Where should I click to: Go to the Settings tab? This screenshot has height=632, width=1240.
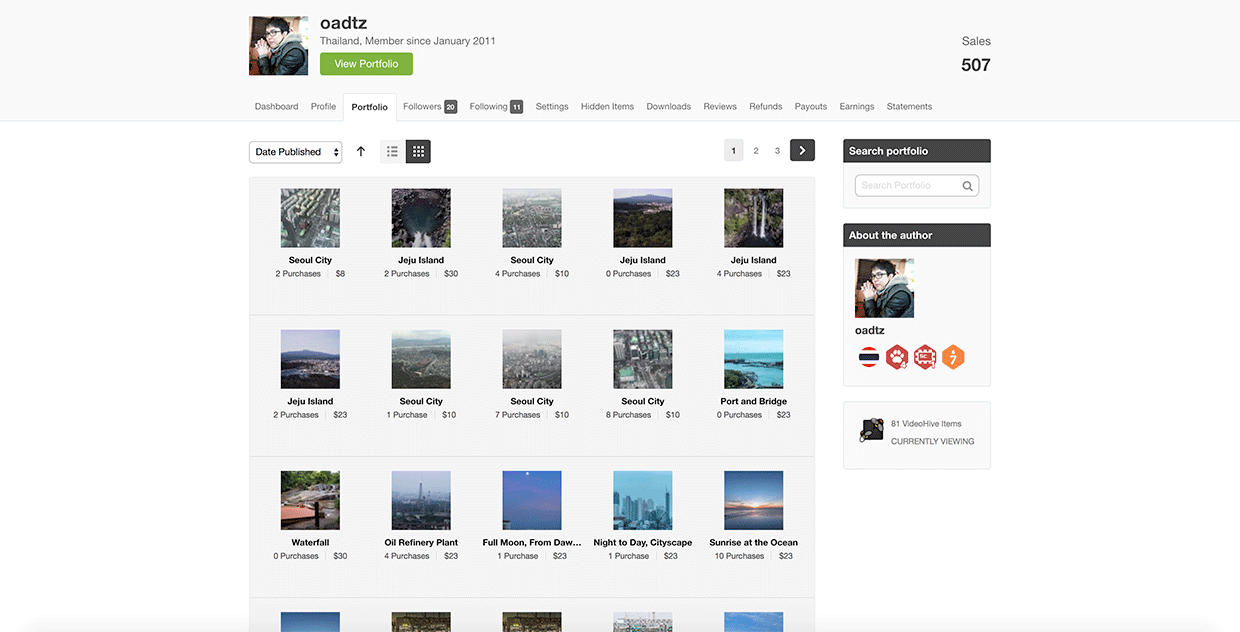click(x=552, y=106)
